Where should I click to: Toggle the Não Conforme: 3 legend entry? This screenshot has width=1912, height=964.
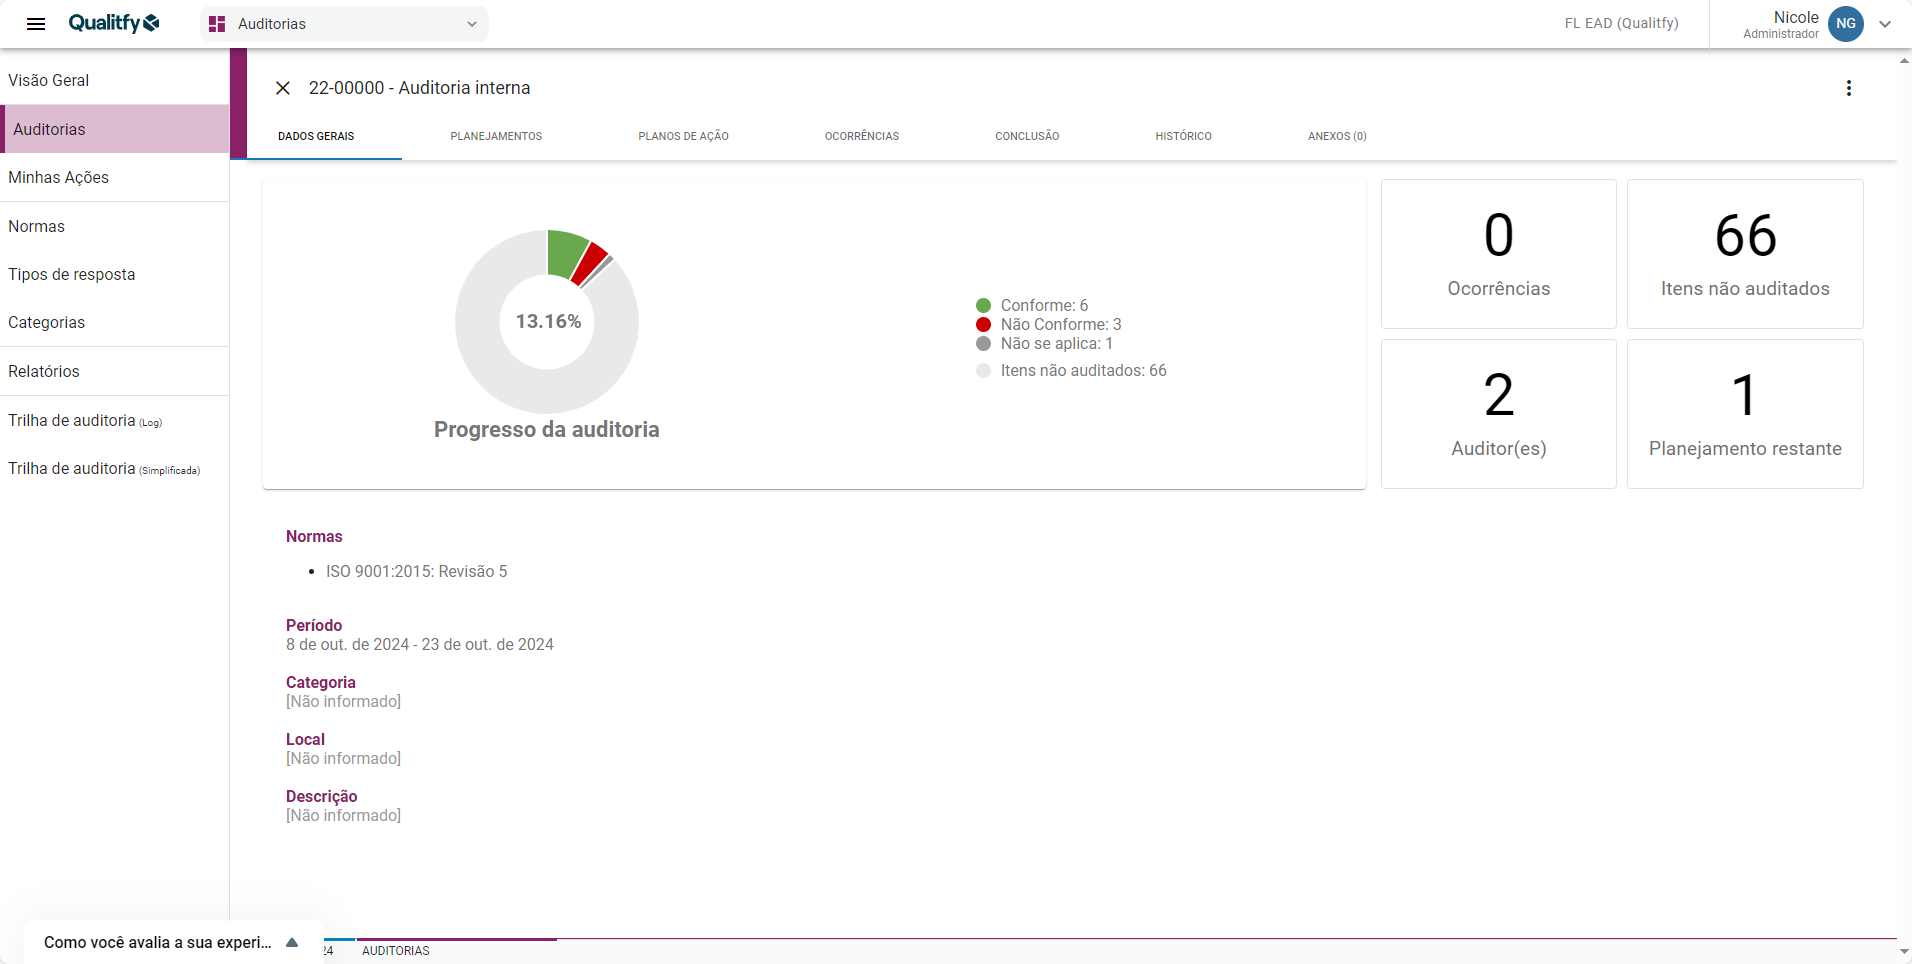point(1048,324)
